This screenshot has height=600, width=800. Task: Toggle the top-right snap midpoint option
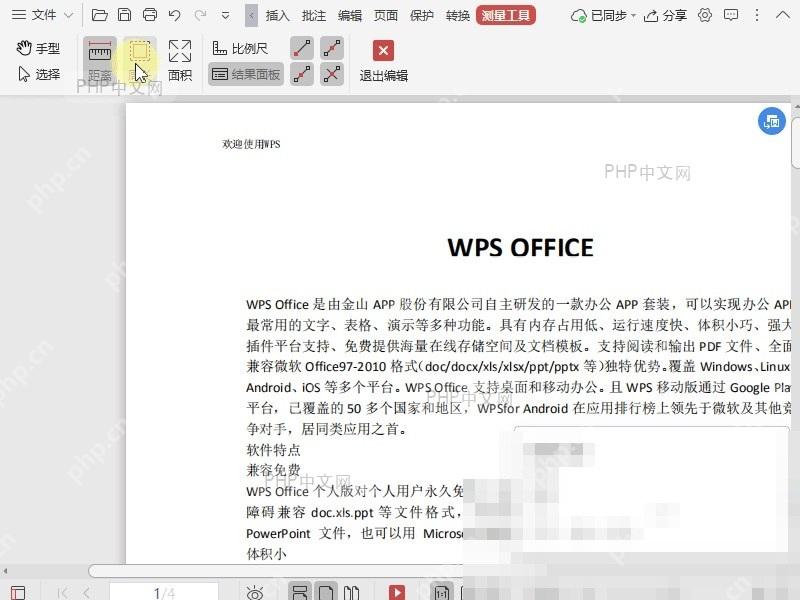tap(332, 48)
